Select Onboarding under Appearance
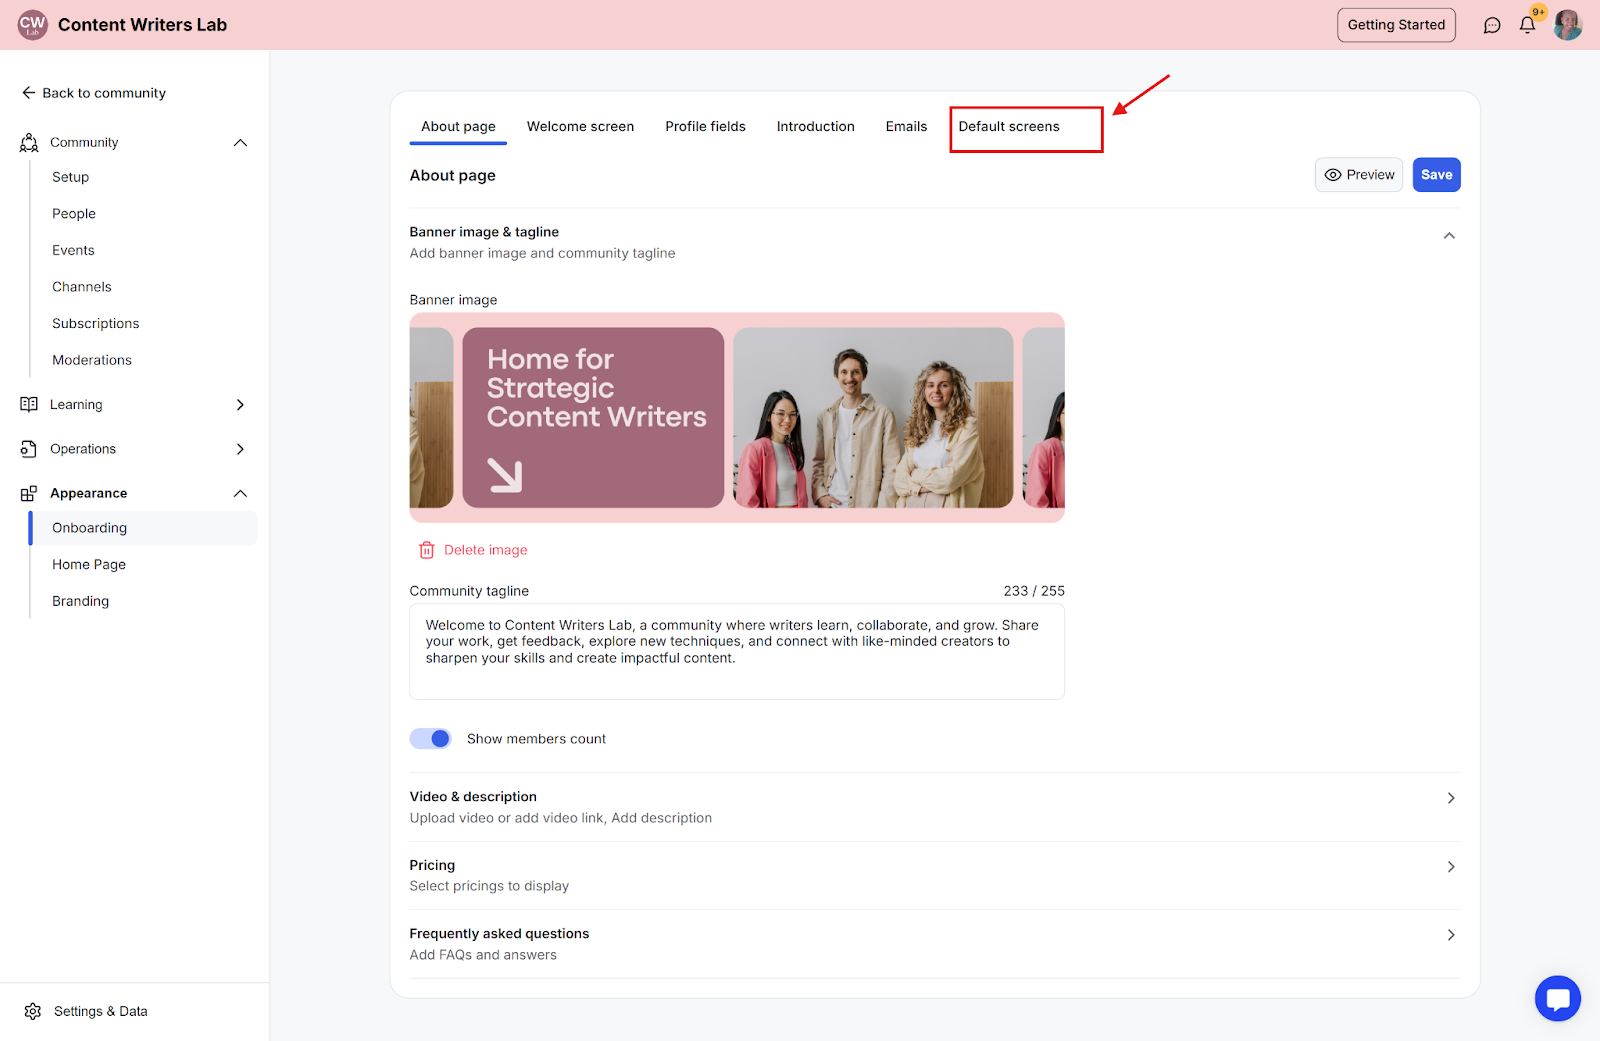This screenshot has height=1041, width=1600. click(x=144, y=528)
